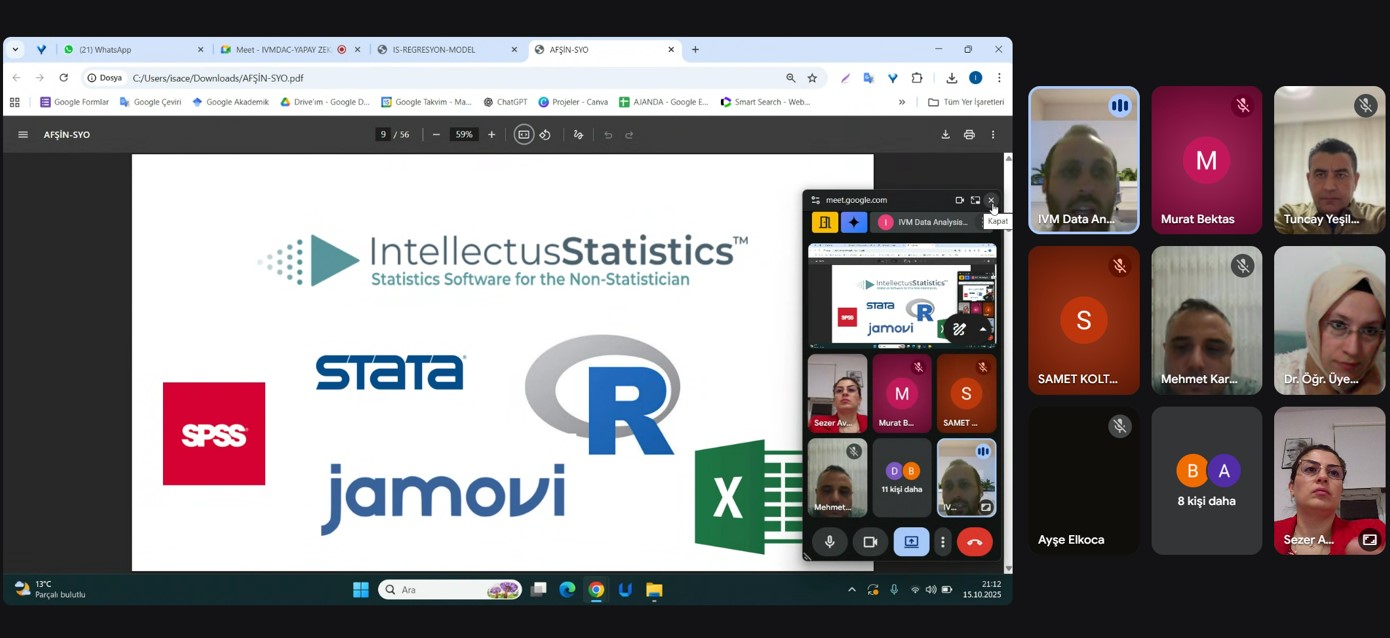
Task: Rotate the PDF page counterclockwise
Action: tap(545, 135)
